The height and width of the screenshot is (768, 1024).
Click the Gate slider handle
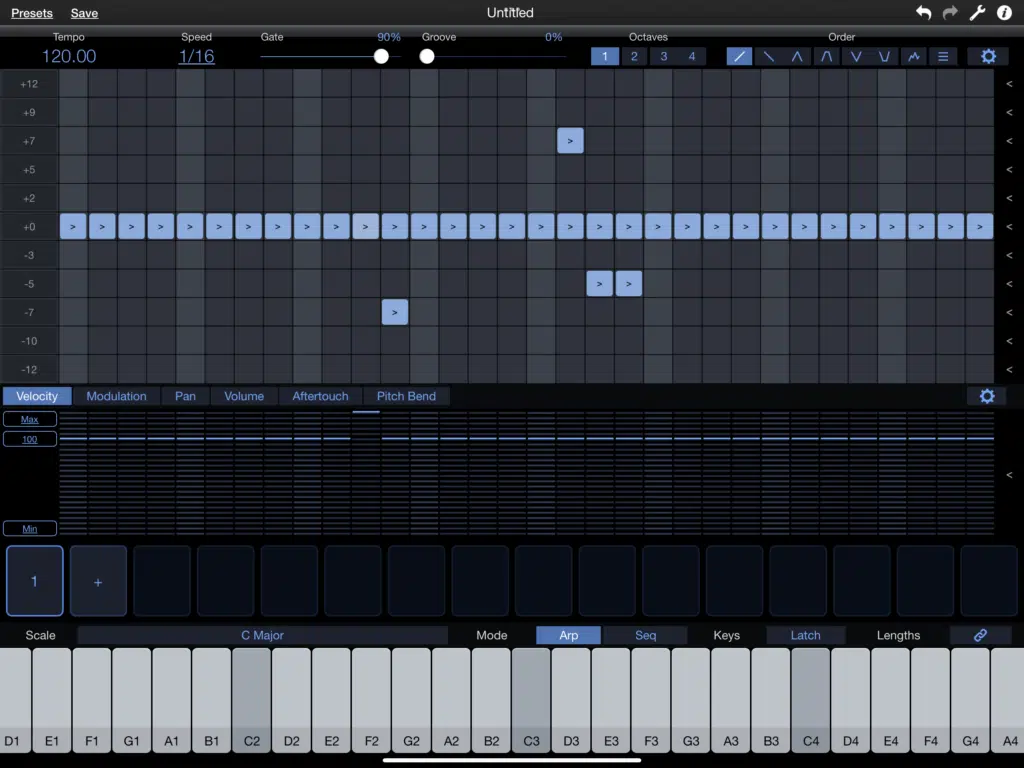click(x=381, y=57)
